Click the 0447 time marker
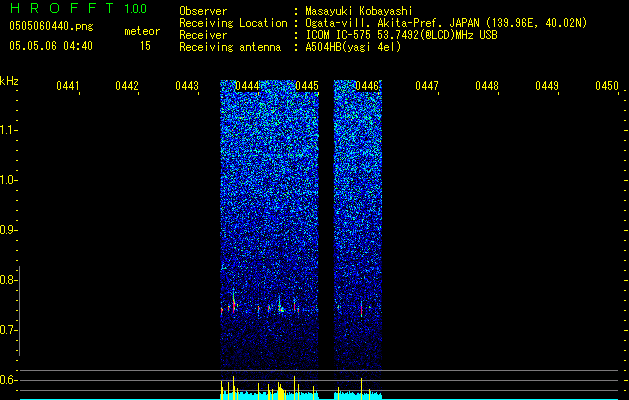The width and height of the screenshot is (629, 400). [x=427, y=86]
